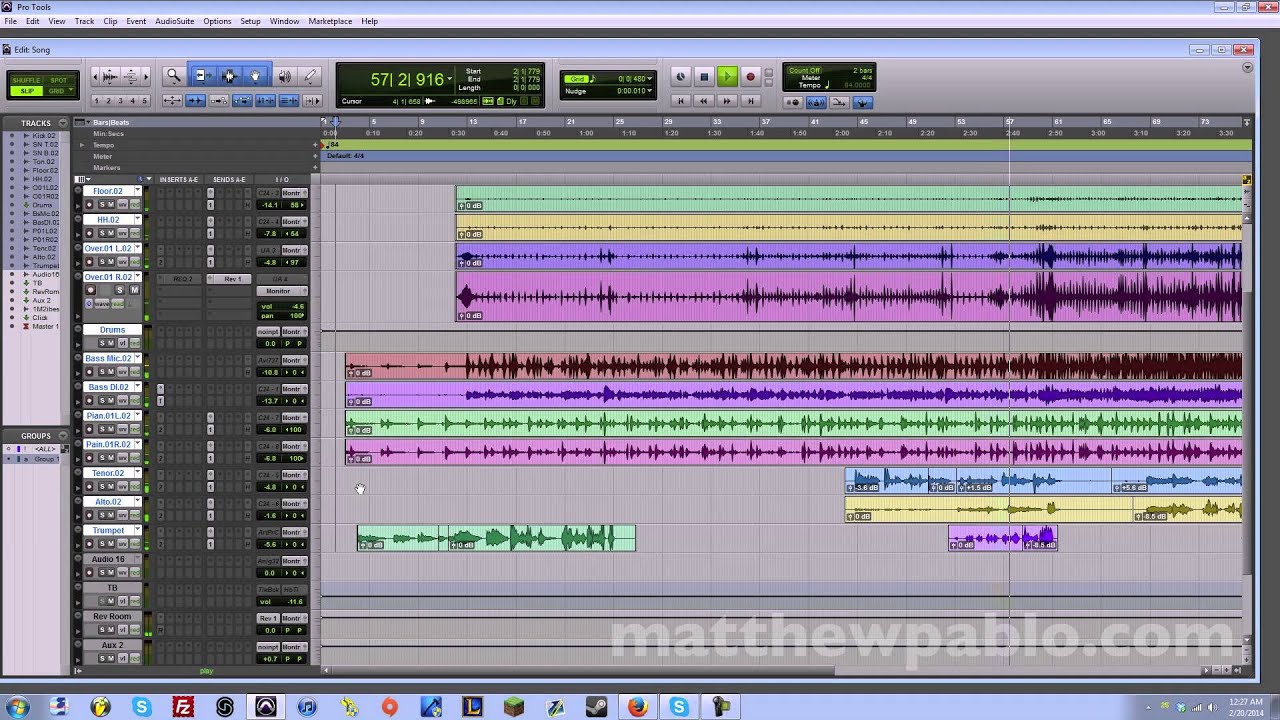The image size is (1280, 720).
Task: Open the Clip menu
Action: [110, 21]
